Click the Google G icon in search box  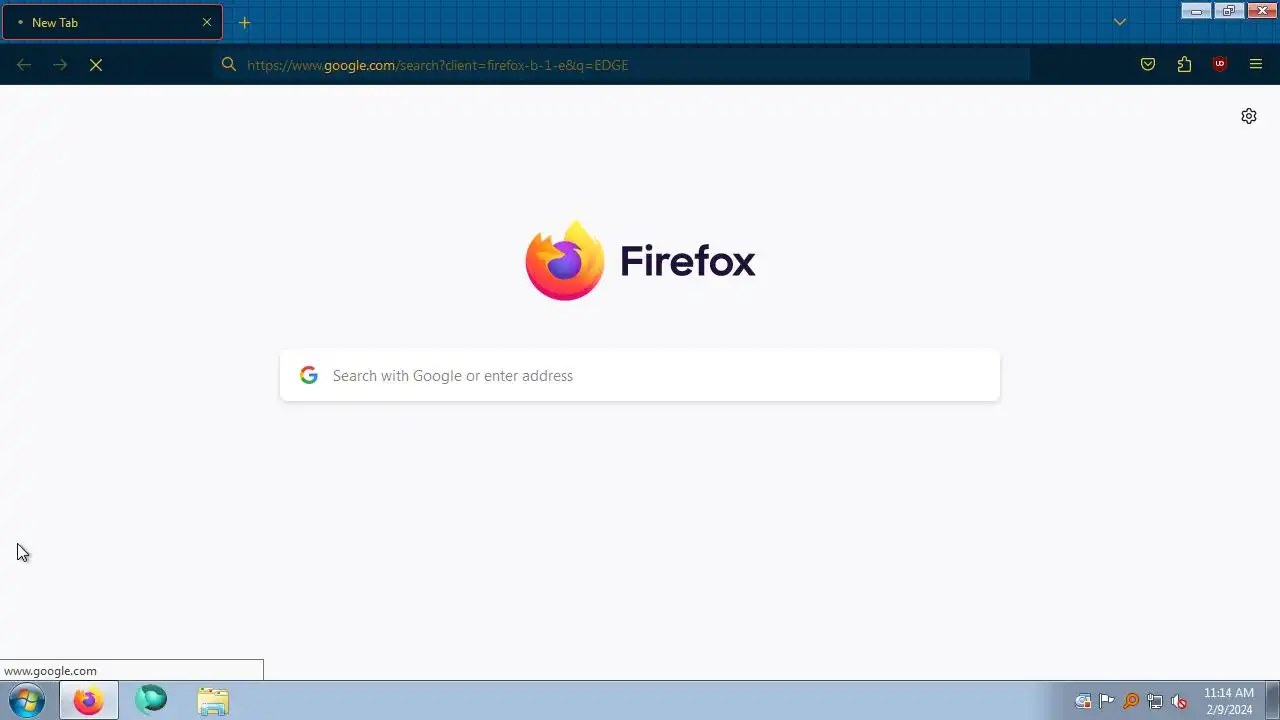pyautogui.click(x=309, y=376)
